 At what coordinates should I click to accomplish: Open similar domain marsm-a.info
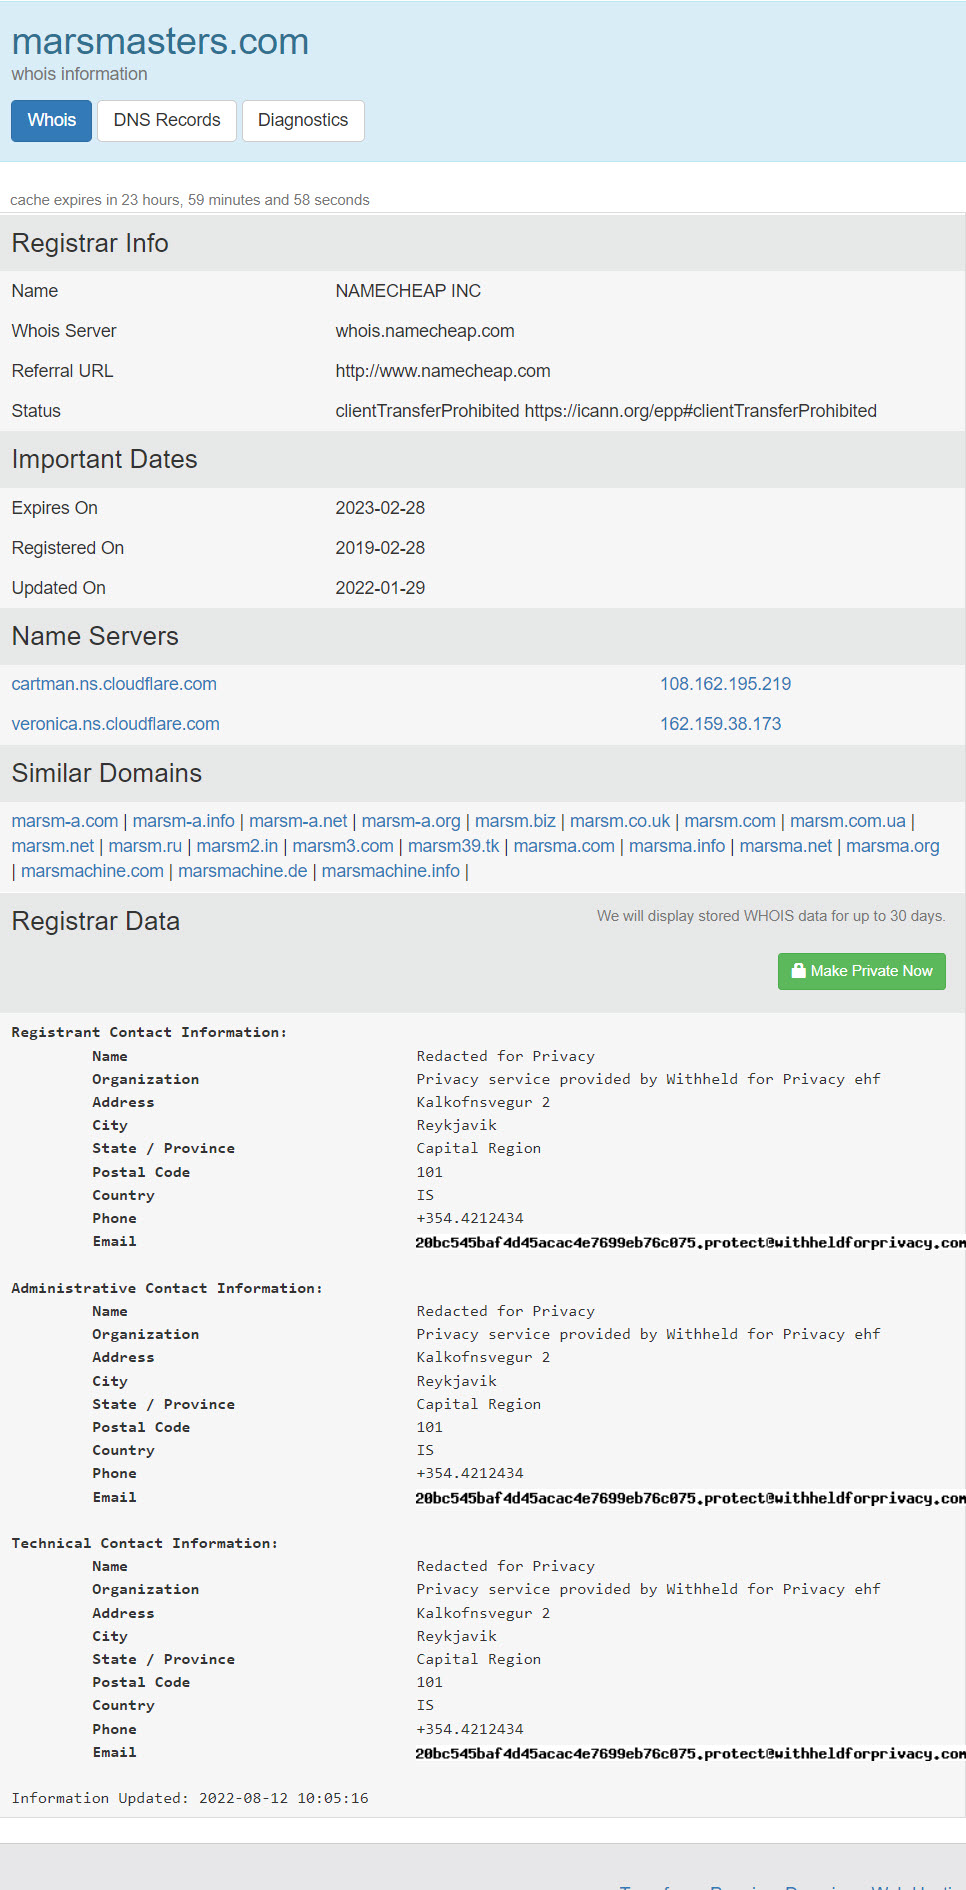click(x=183, y=821)
